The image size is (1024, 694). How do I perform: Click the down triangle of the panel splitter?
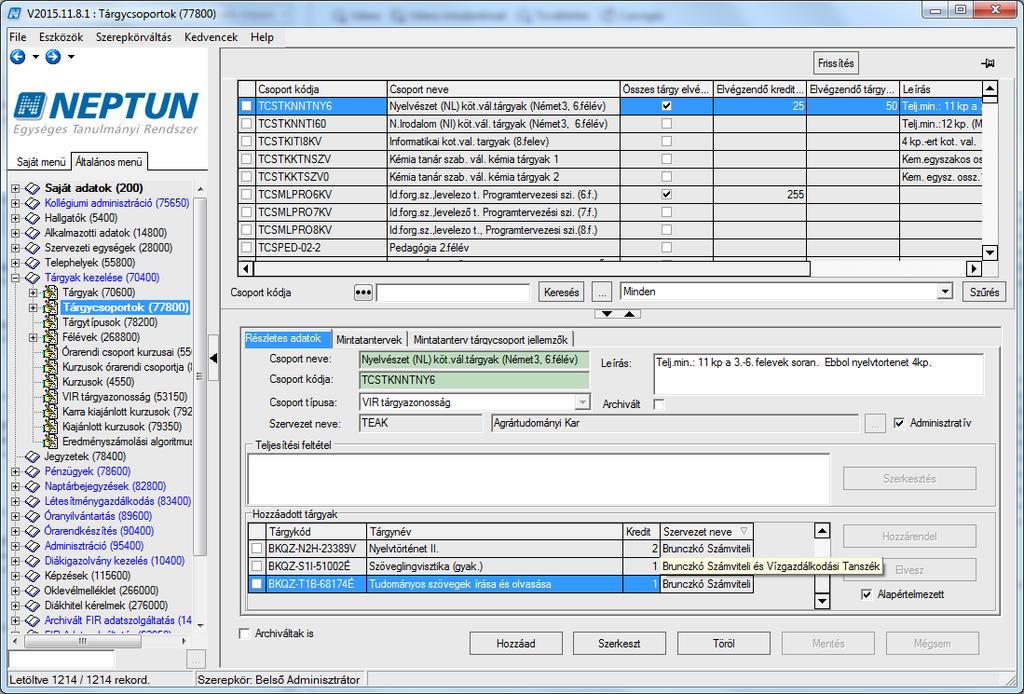pyautogui.click(x=607, y=314)
